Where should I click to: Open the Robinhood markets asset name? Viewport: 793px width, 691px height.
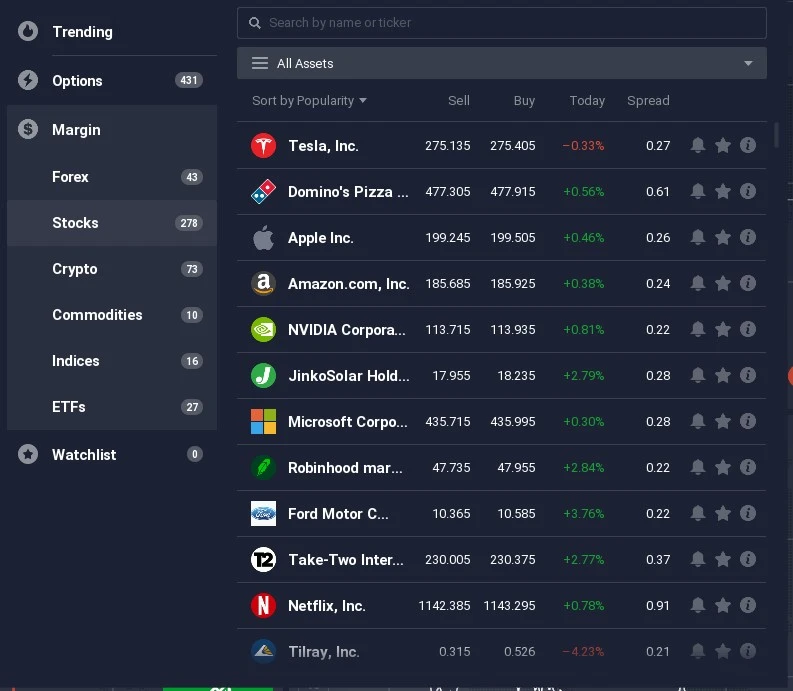345,468
